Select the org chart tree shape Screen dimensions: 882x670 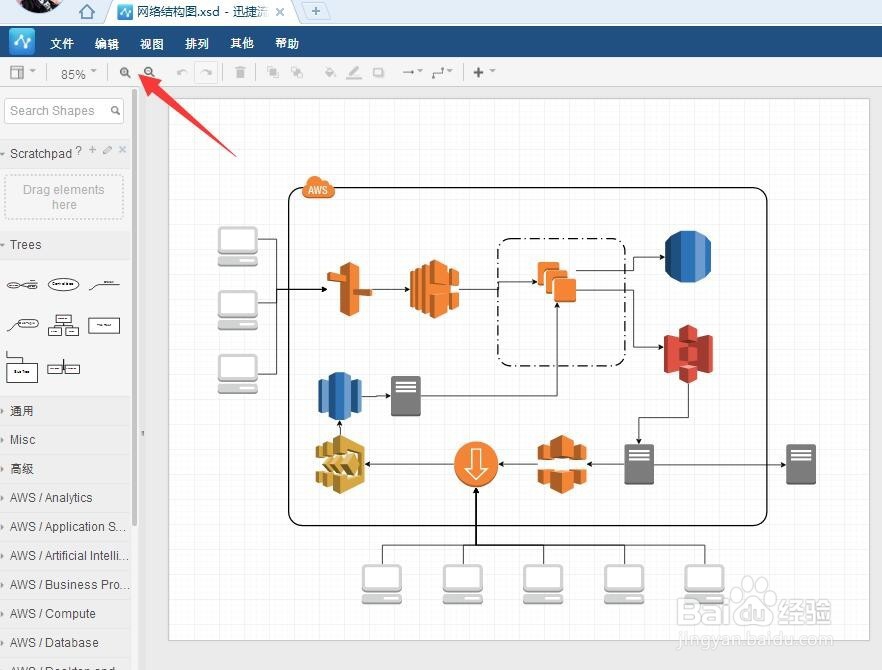pos(64,325)
